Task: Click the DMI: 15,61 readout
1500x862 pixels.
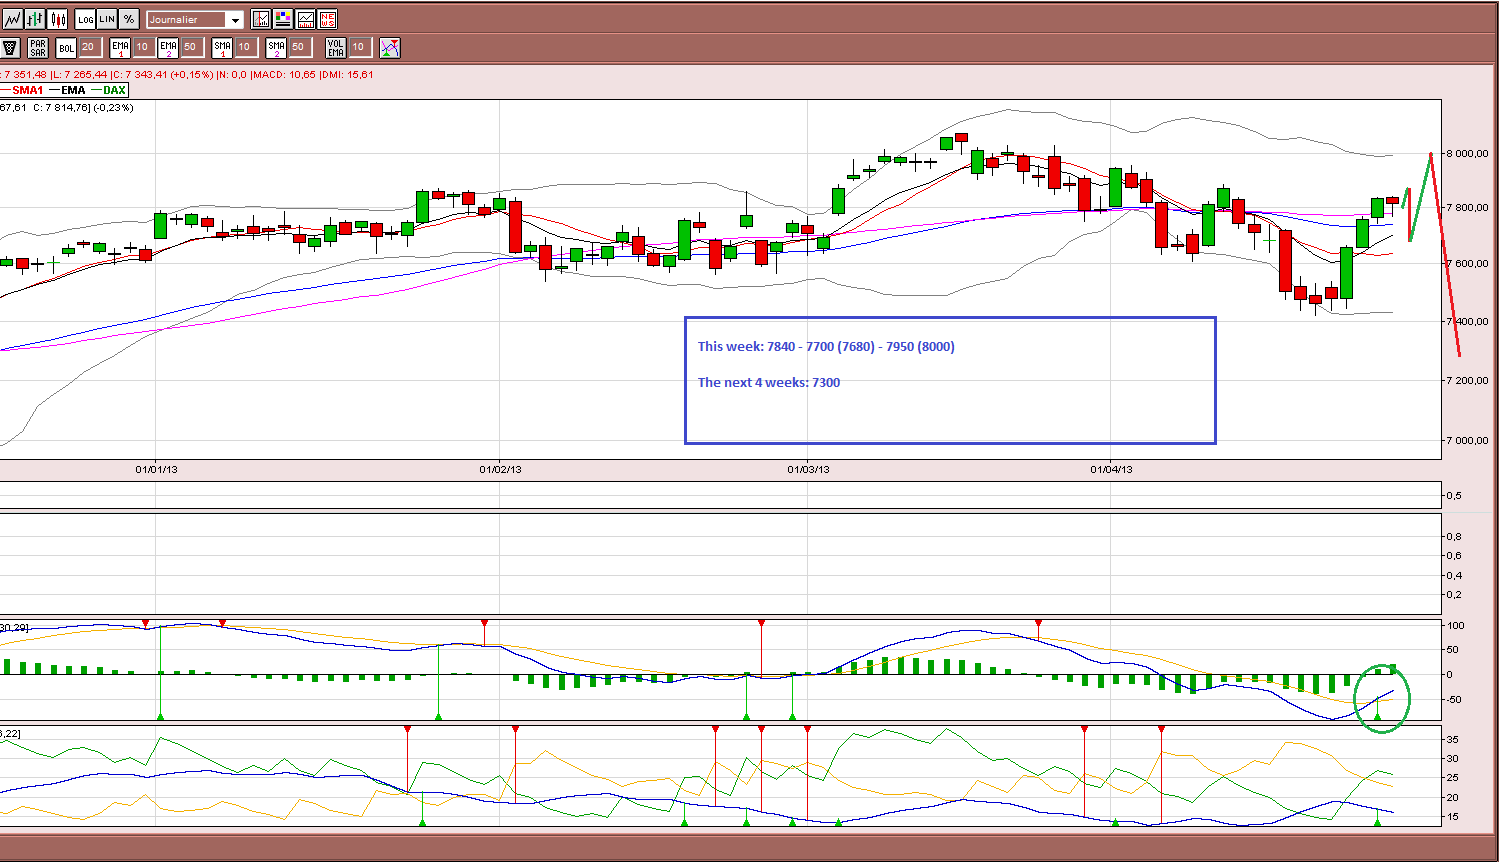Action: (x=347, y=75)
